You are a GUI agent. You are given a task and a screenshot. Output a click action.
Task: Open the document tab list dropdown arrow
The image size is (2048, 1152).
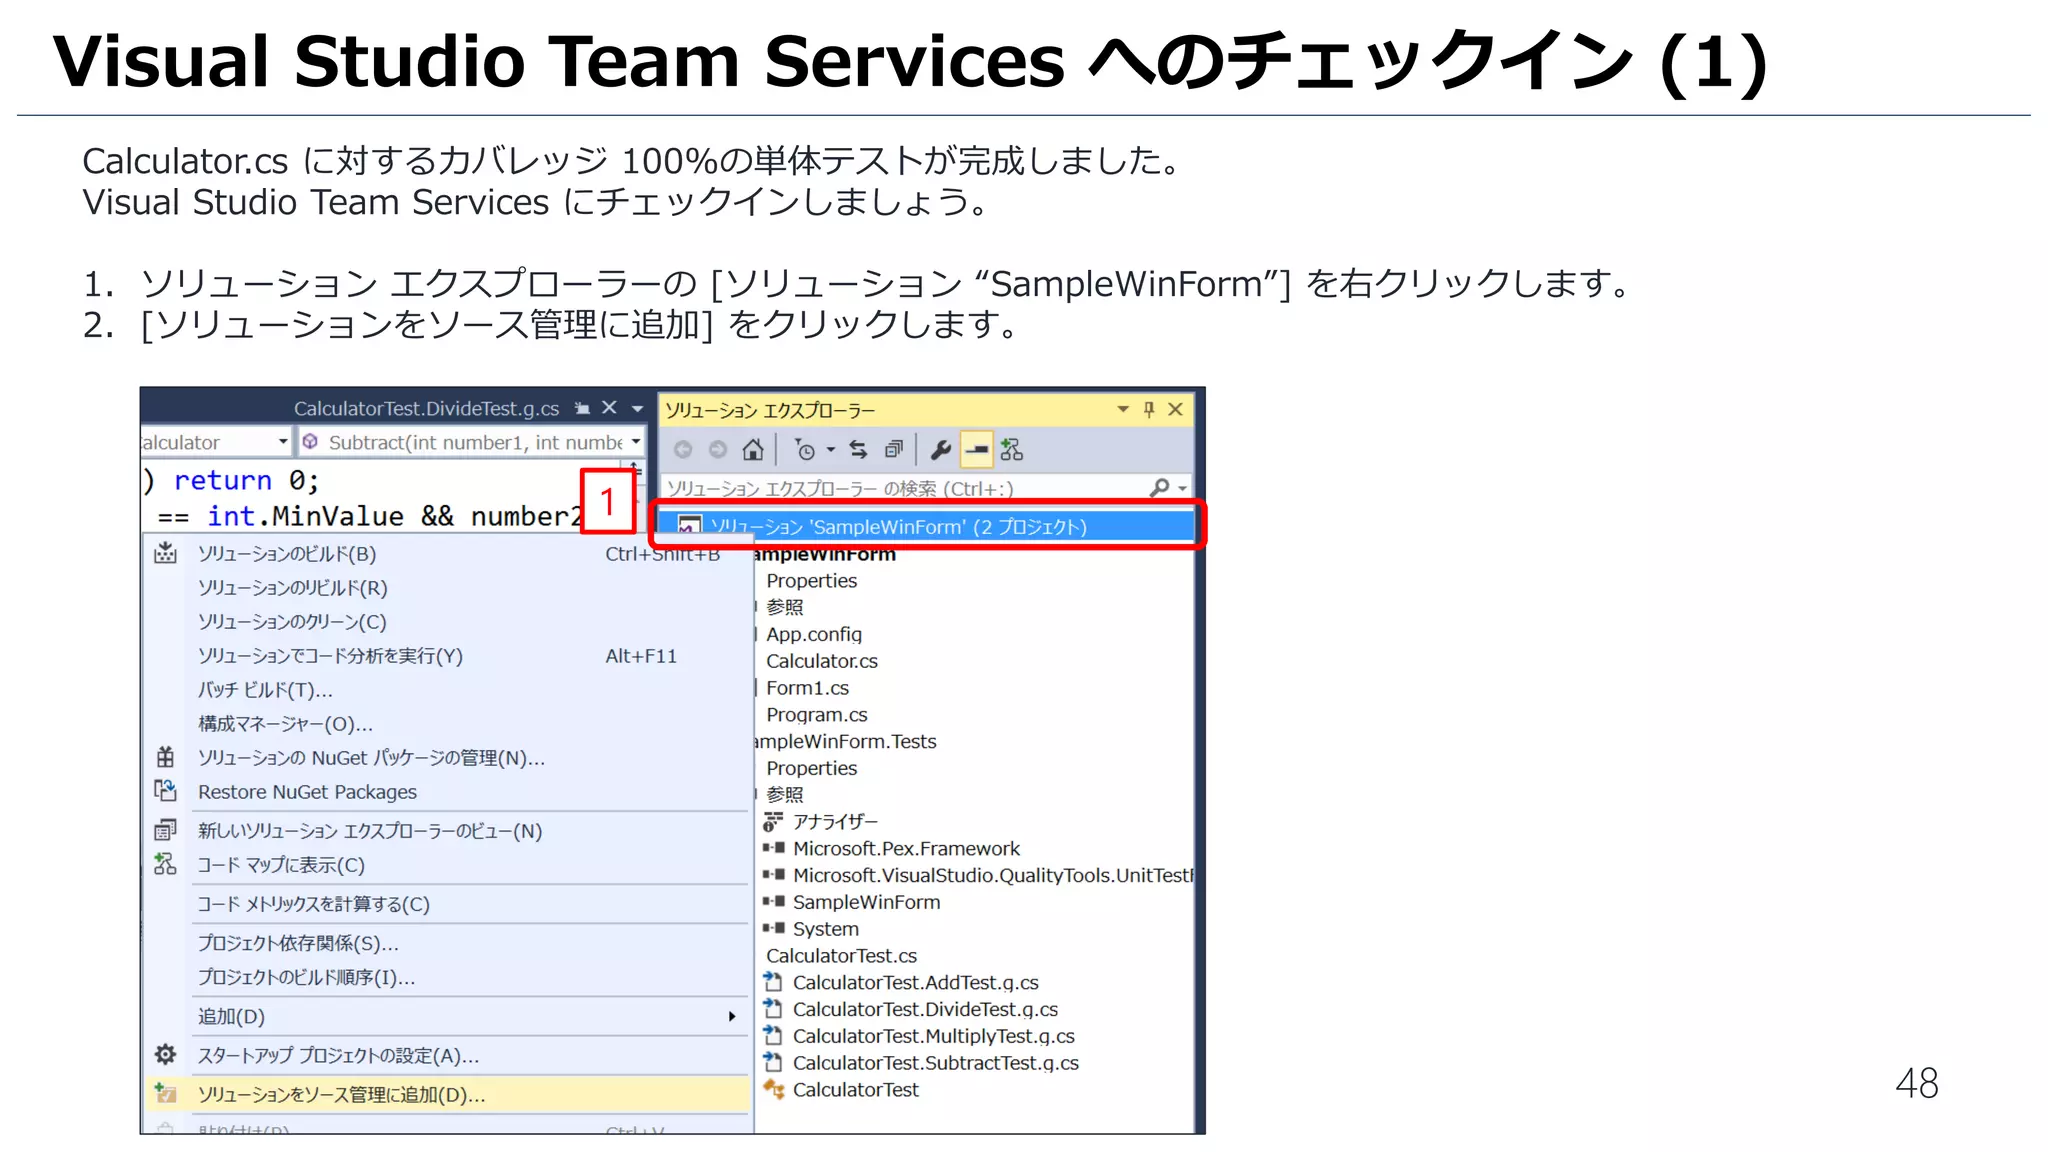(637, 409)
